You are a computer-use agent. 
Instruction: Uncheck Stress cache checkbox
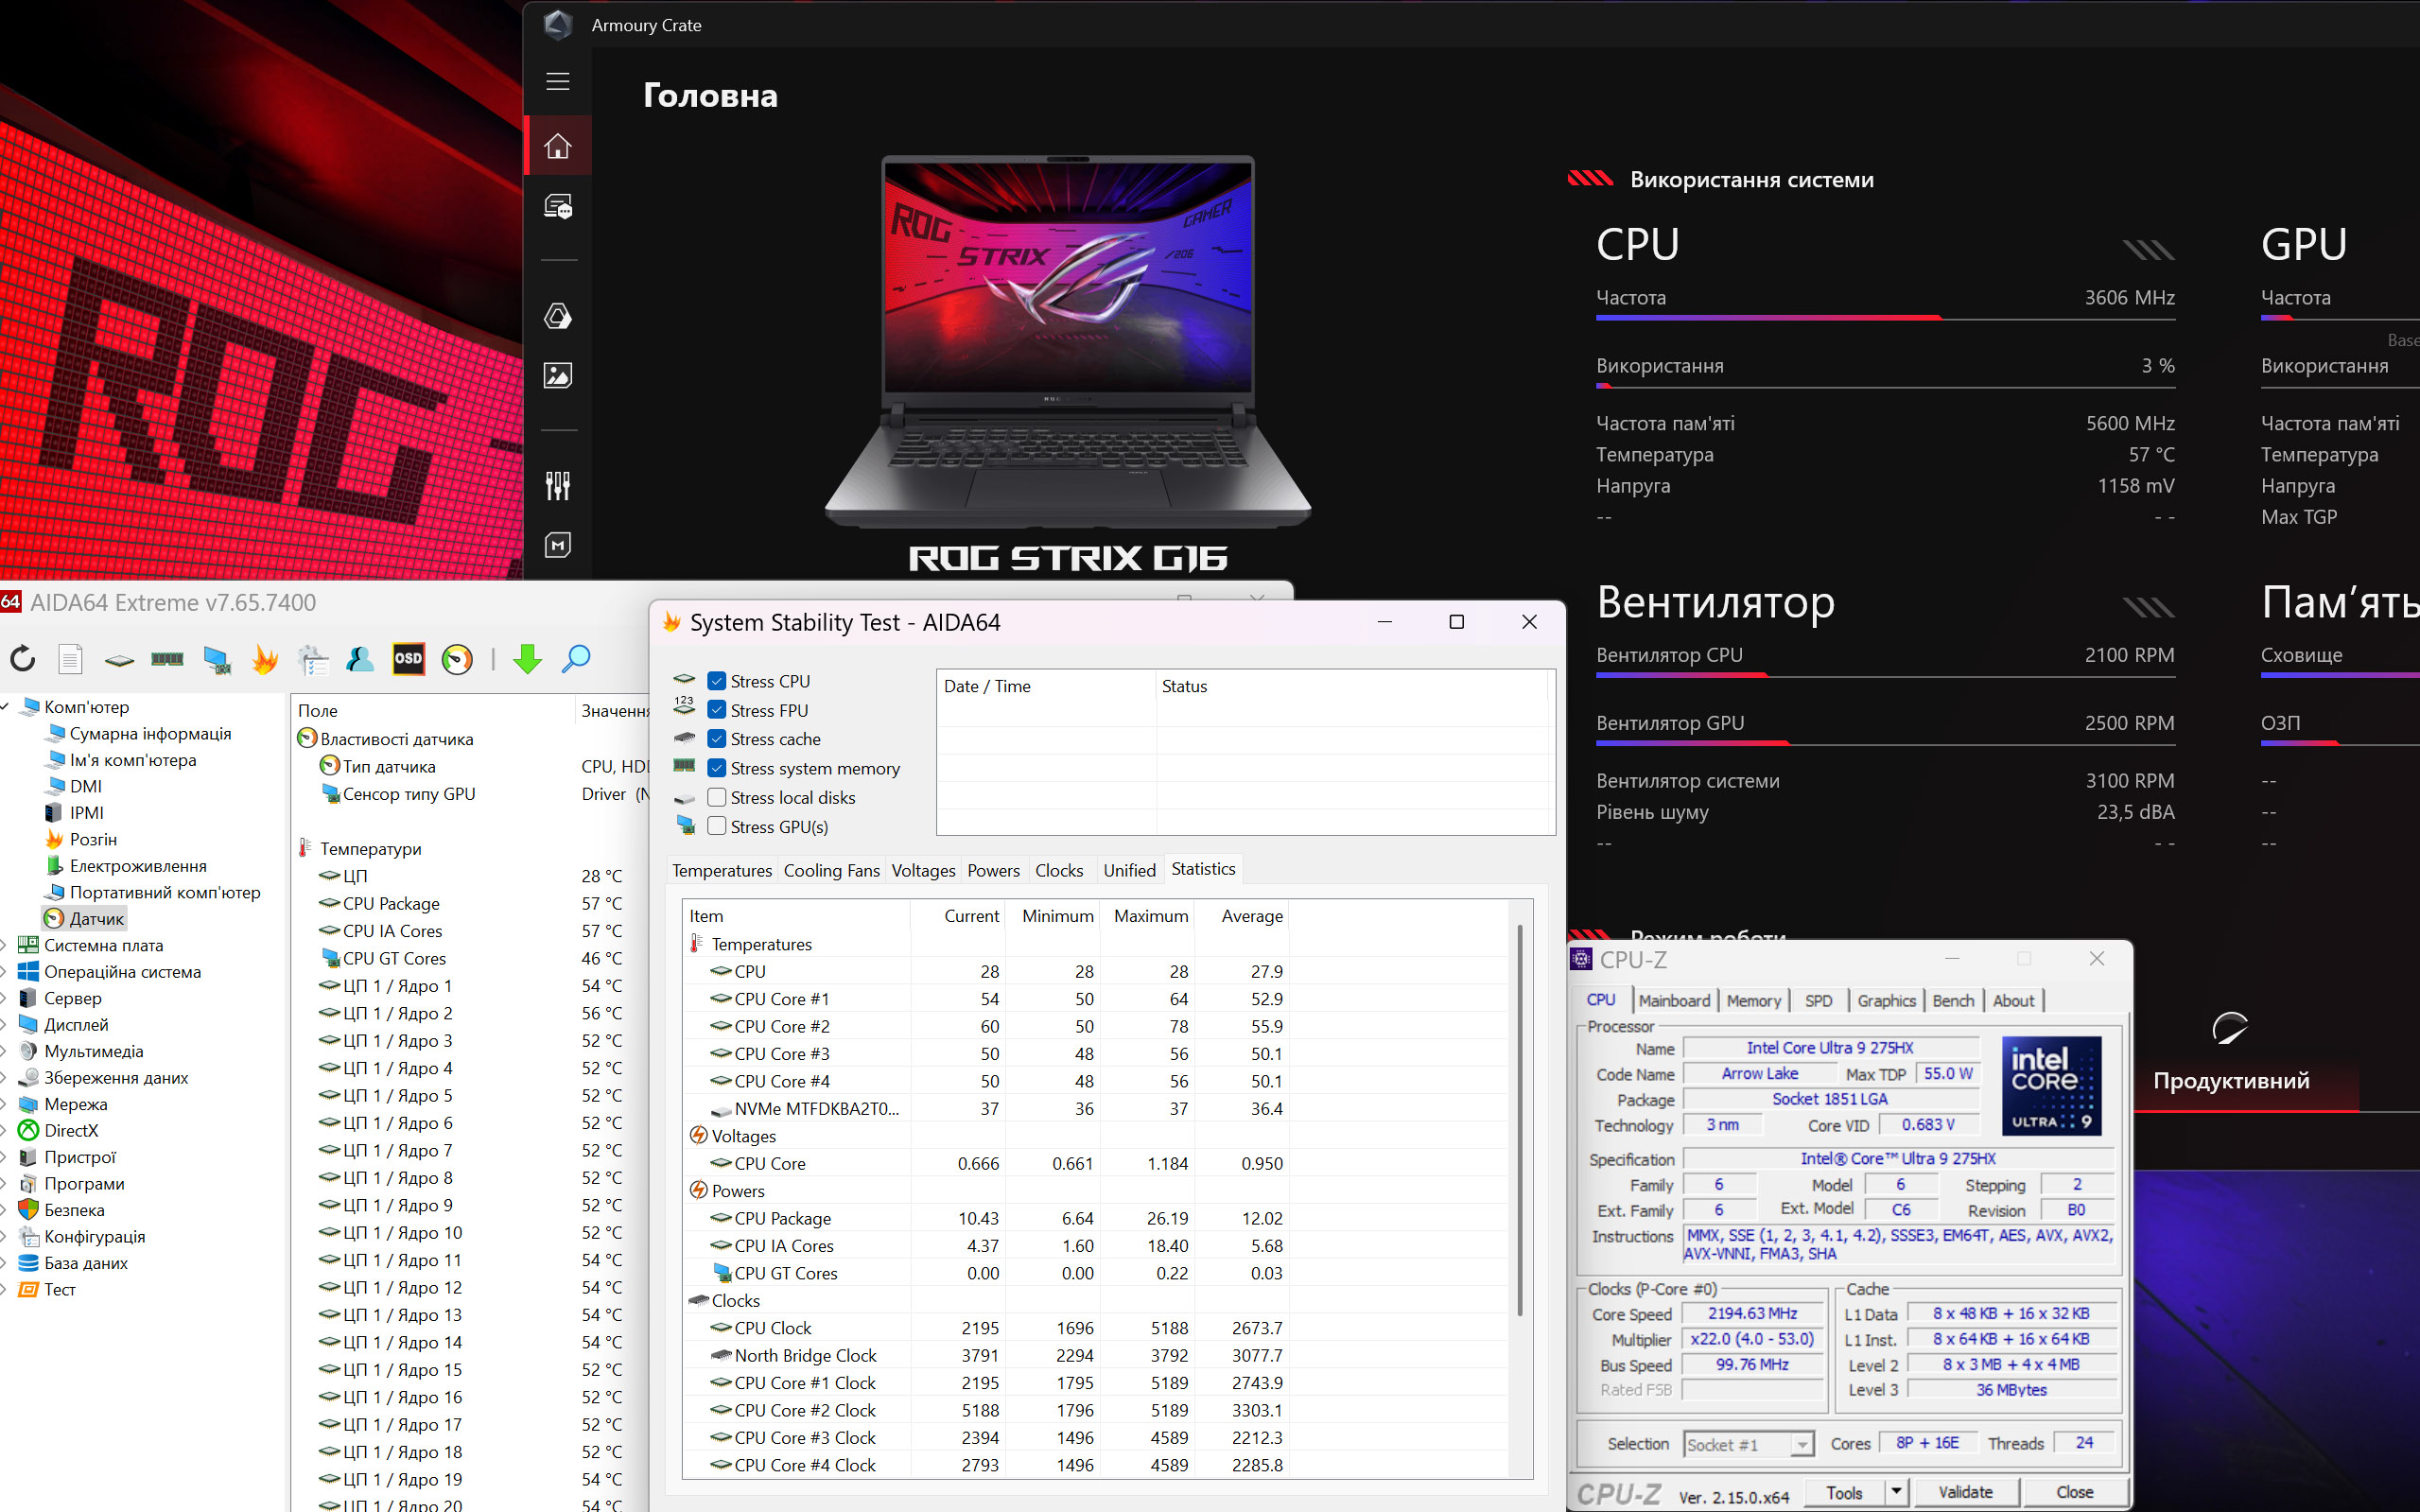click(717, 739)
